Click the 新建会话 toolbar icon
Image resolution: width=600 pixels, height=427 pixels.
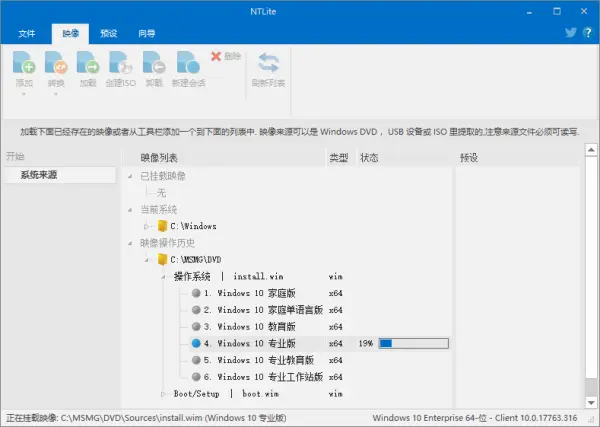[188, 63]
